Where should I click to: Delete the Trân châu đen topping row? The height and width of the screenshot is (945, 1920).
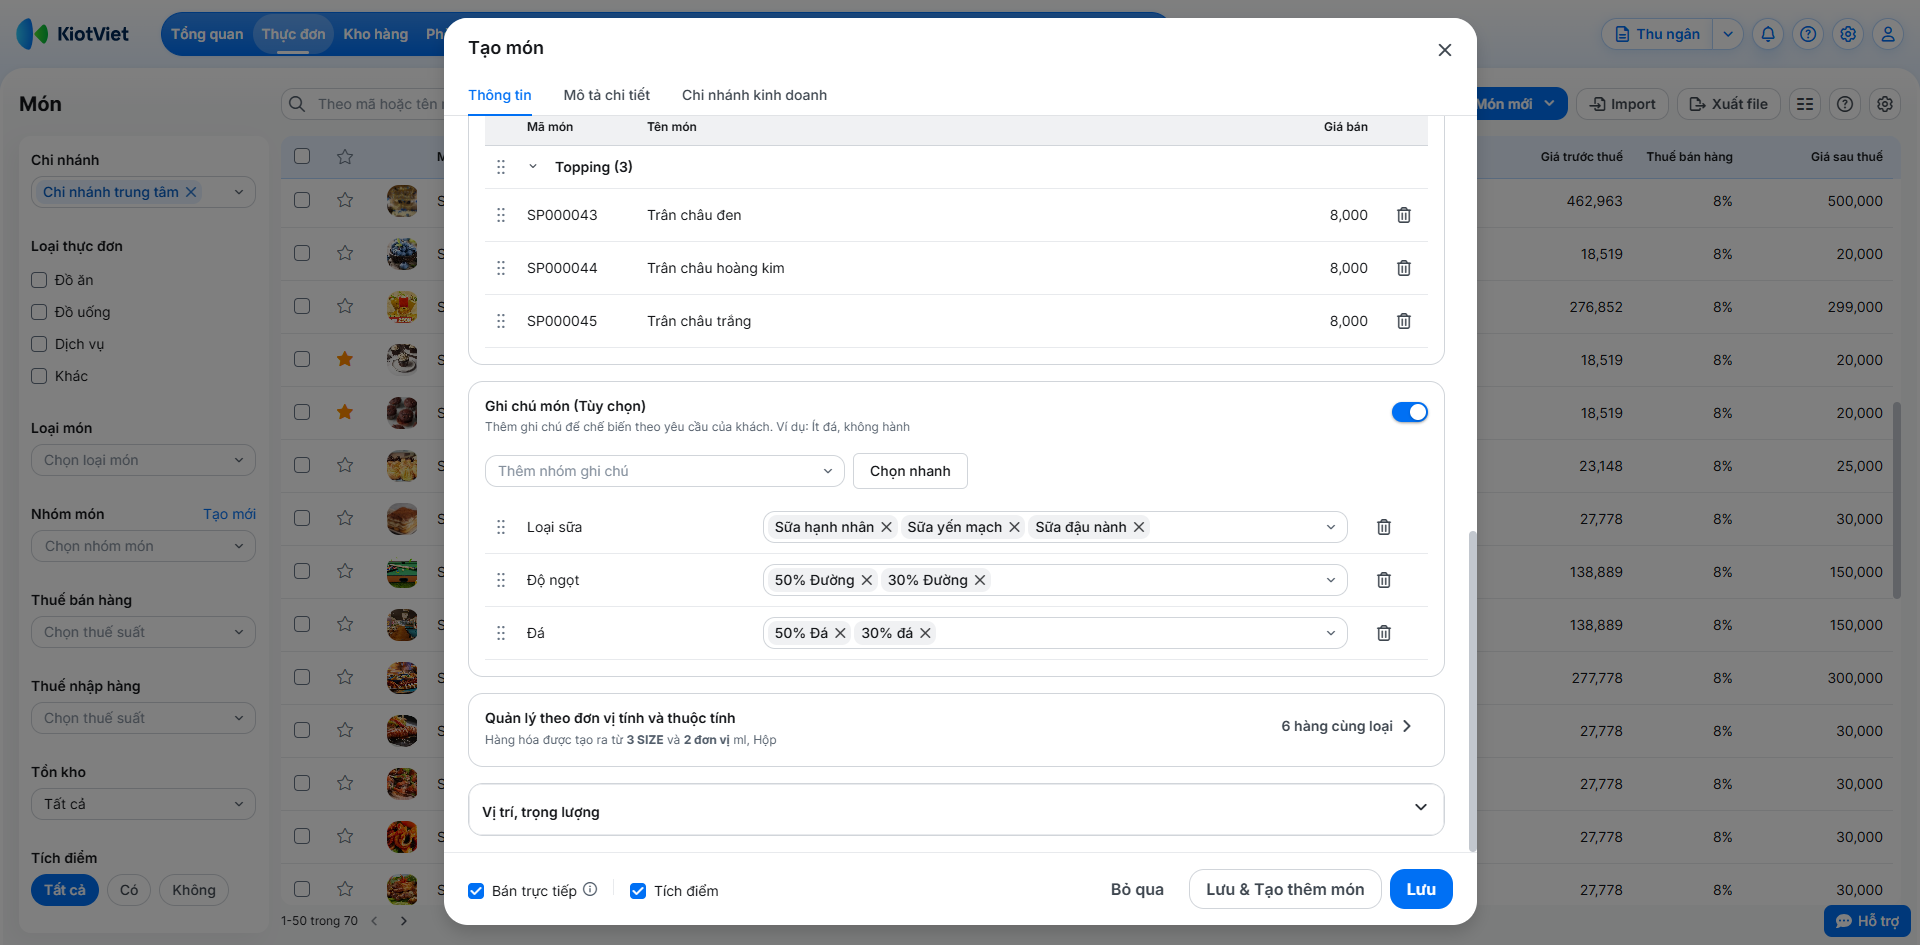pyautogui.click(x=1404, y=215)
